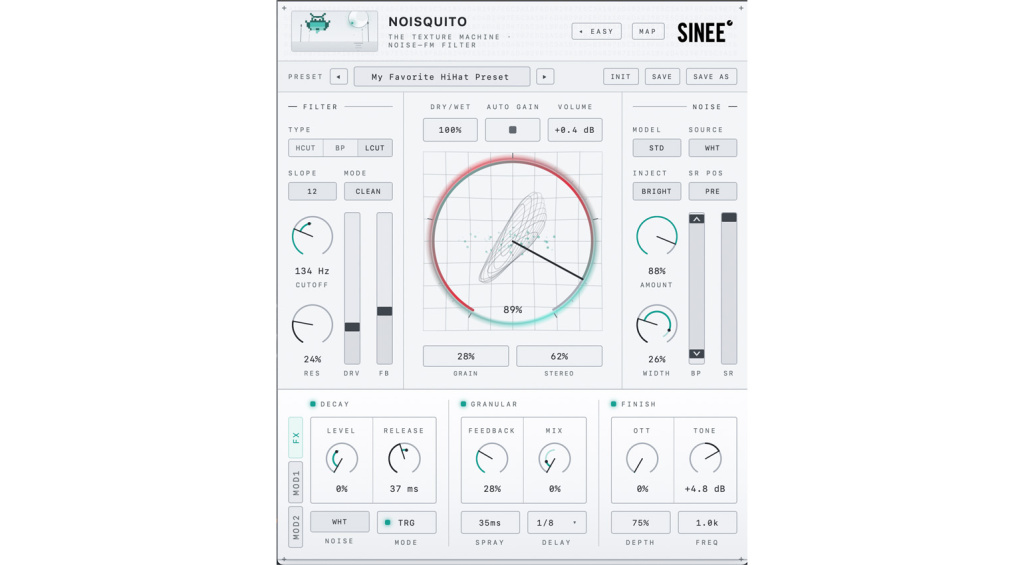Image resolution: width=1024 pixels, height=565 pixels.
Task: Click the Stereo 62% field
Action: tap(559, 356)
